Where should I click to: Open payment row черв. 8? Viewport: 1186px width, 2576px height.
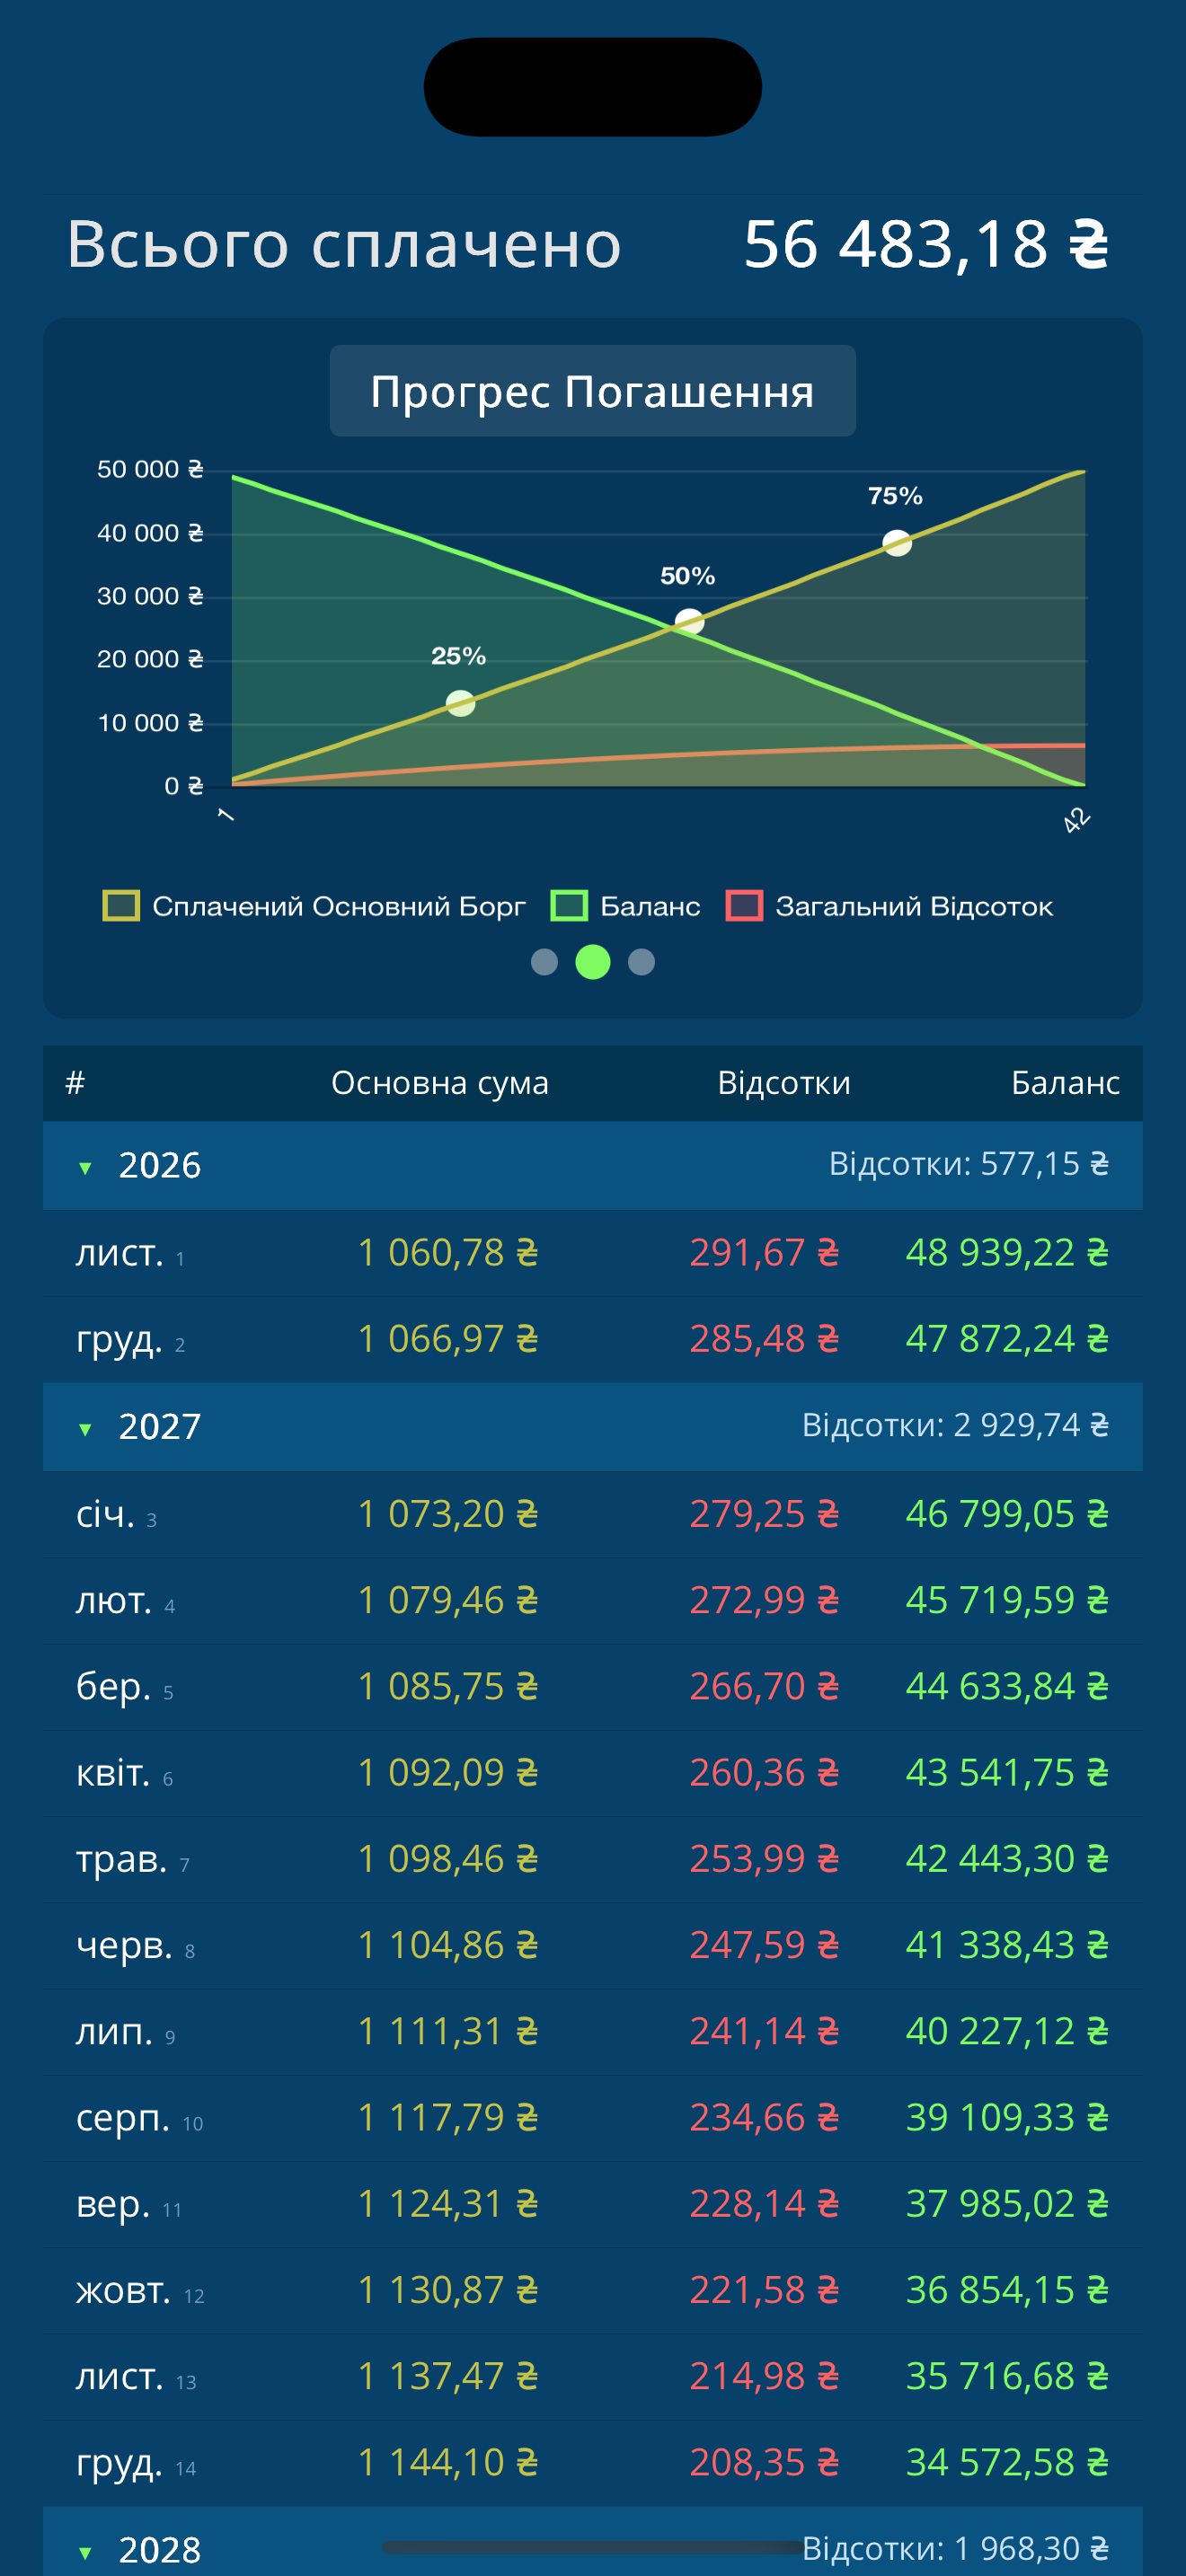point(593,1945)
